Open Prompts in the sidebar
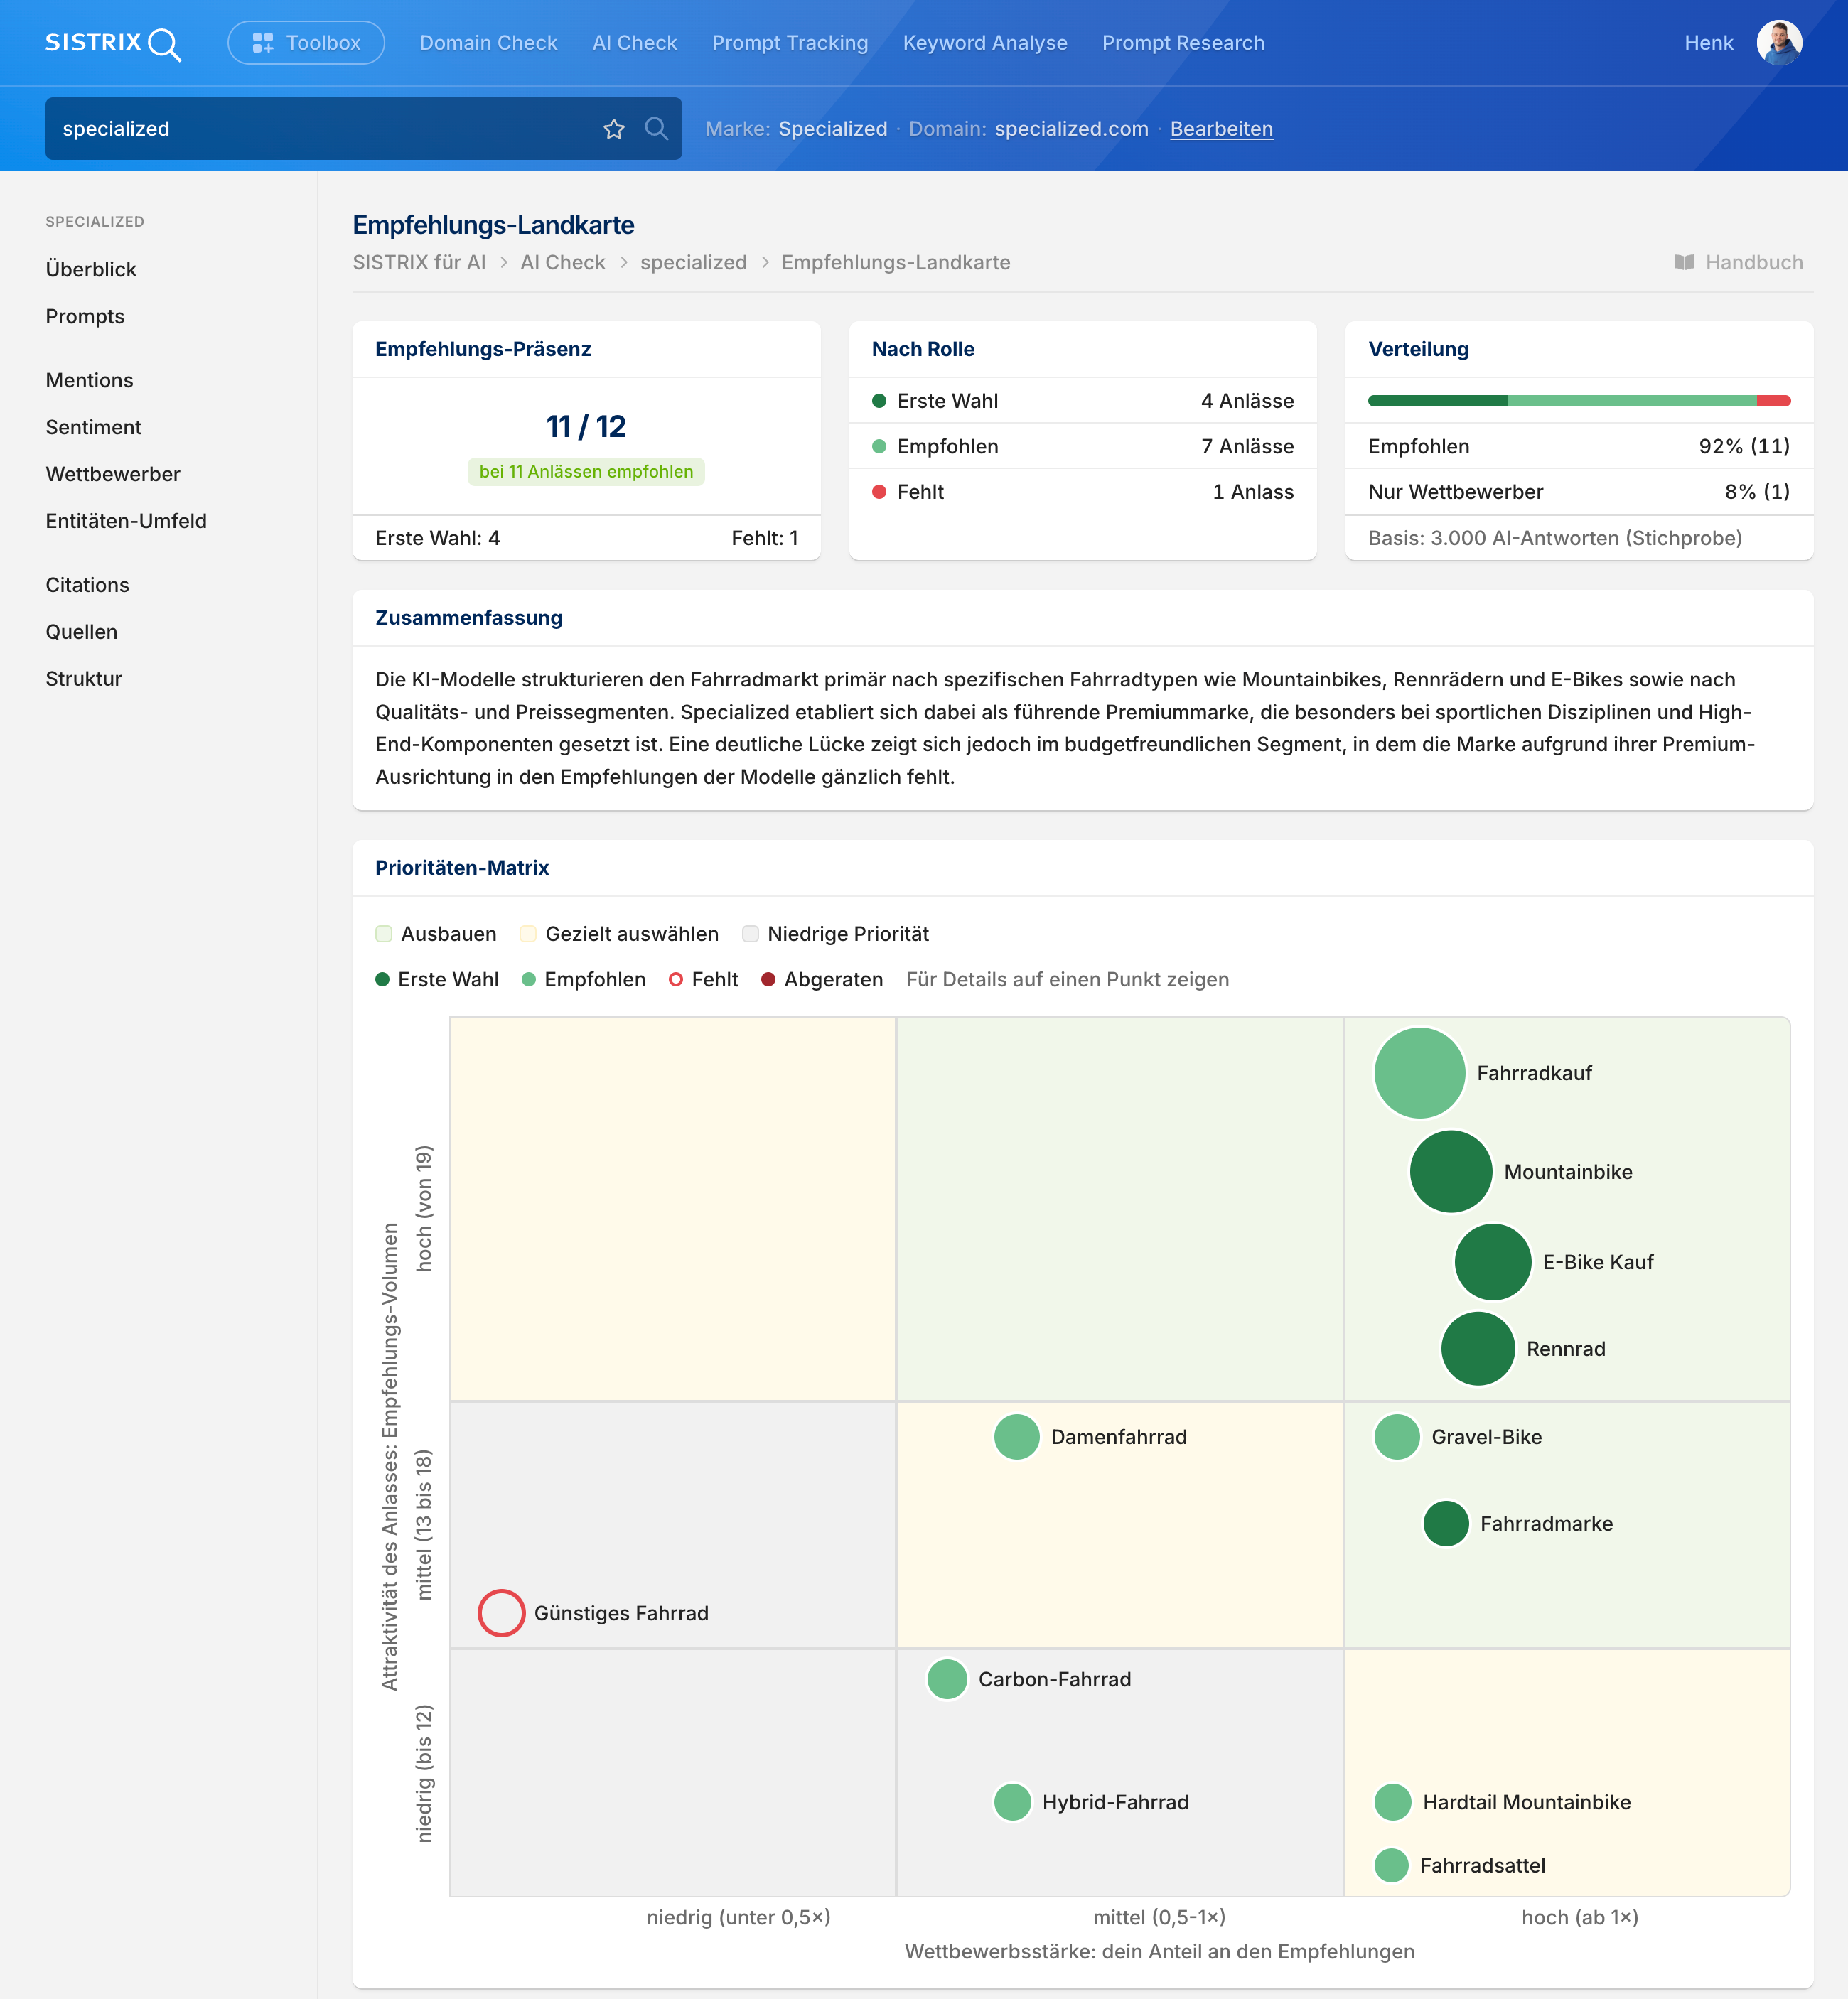 click(x=85, y=316)
